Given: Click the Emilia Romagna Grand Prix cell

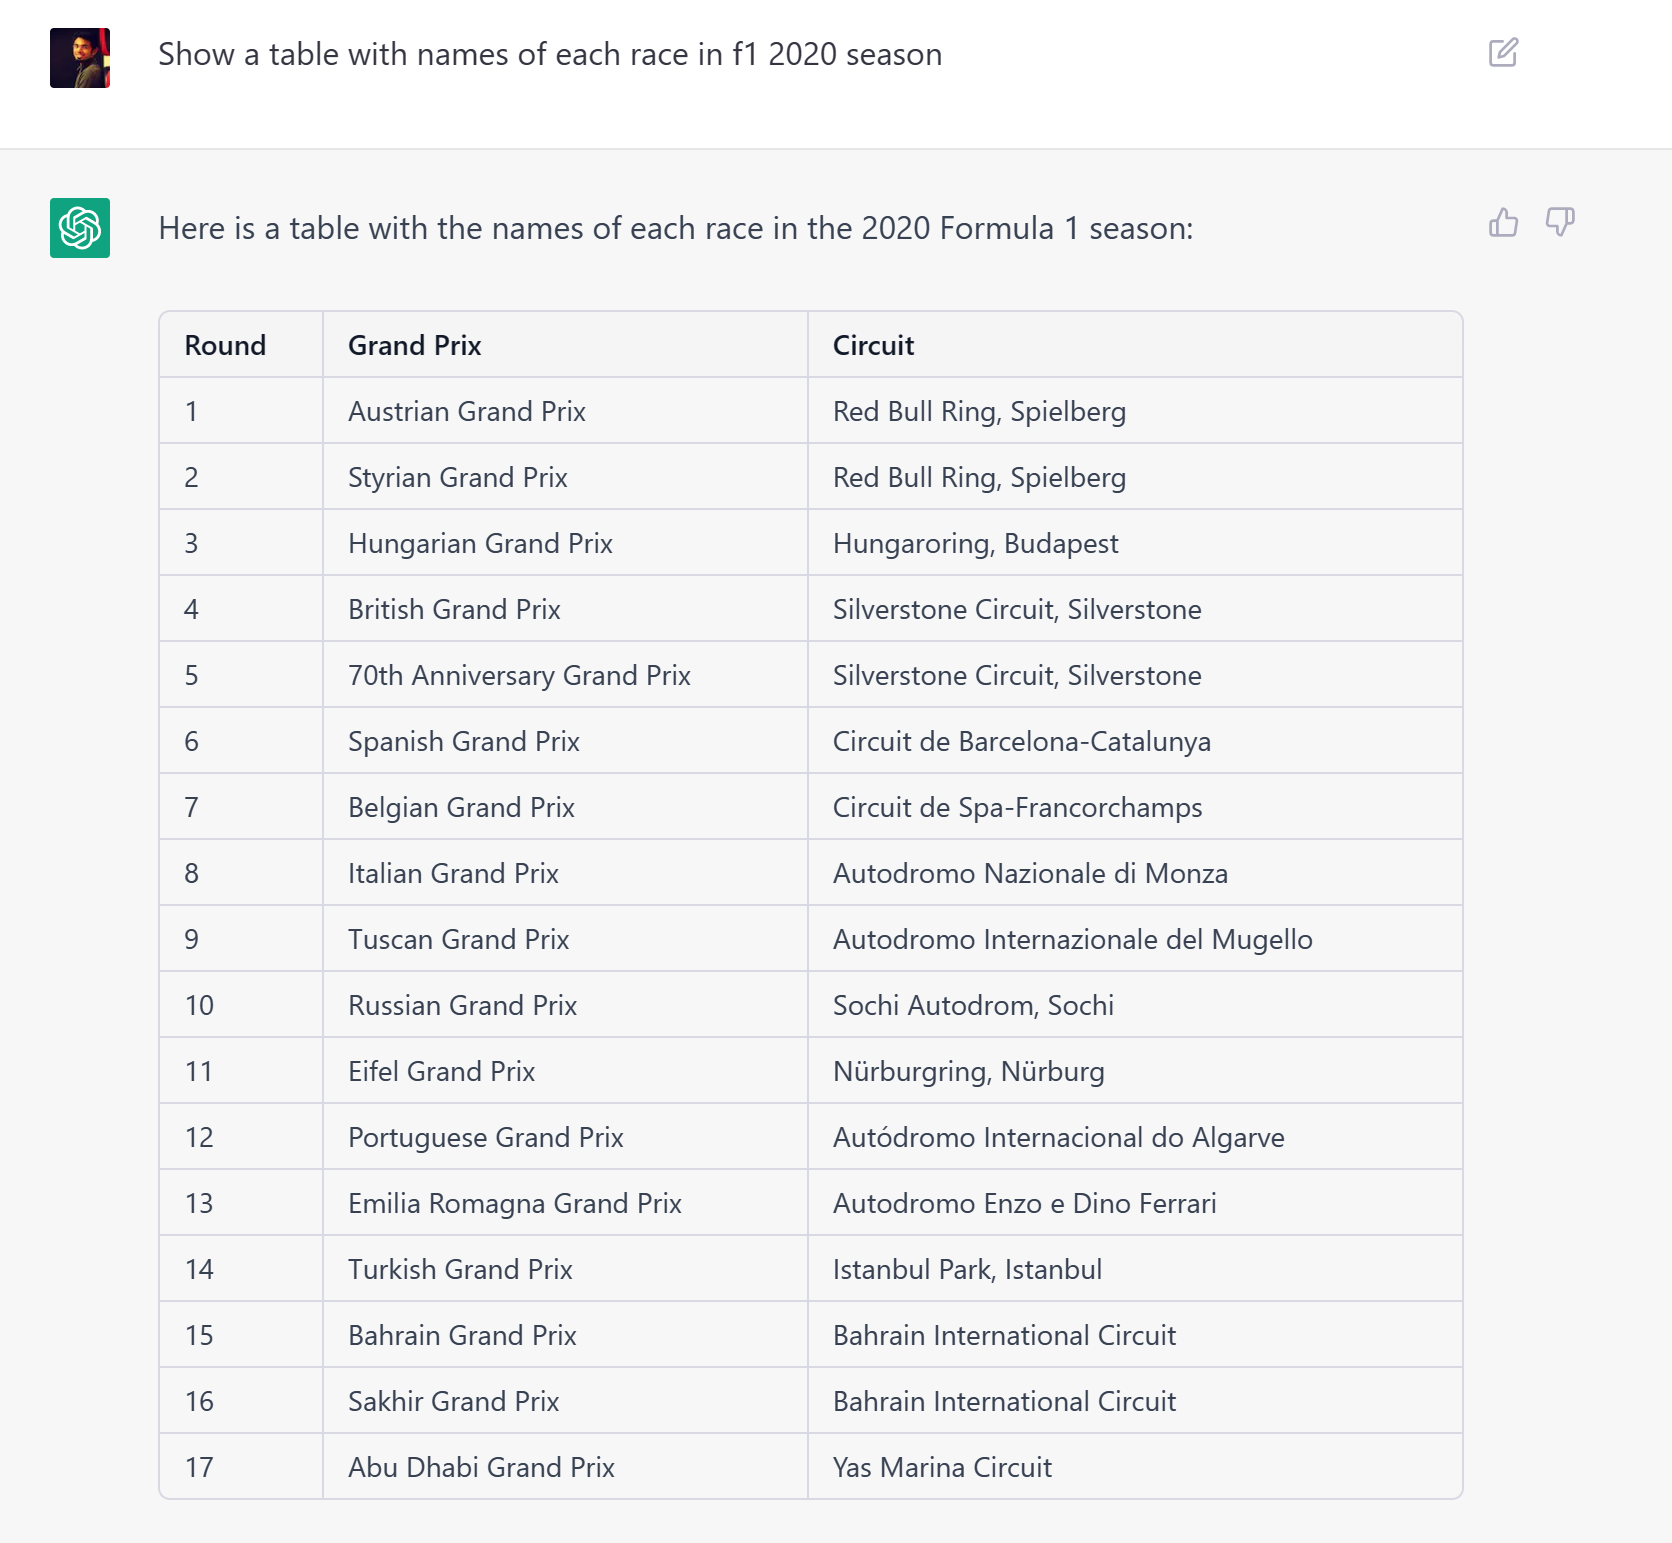Looking at the screenshot, I should click(x=514, y=1203).
